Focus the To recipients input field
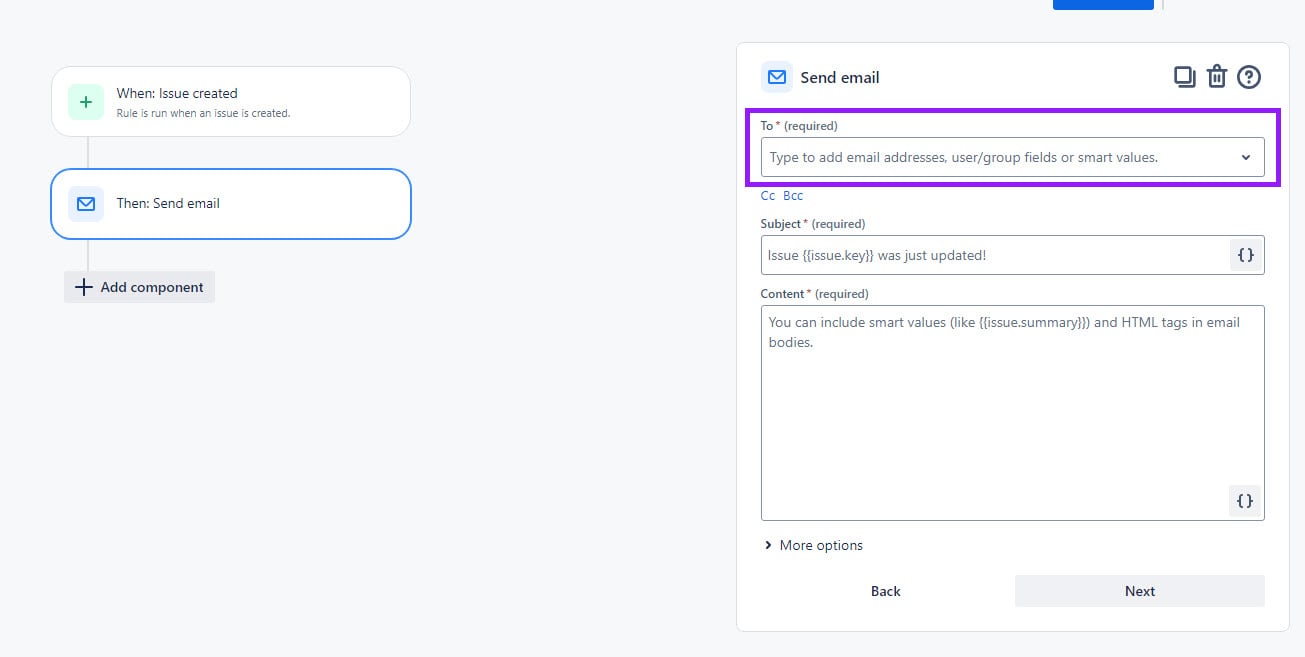This screenshot has height=657, width=1305. pyautogui.click(x=1012, y=157)
